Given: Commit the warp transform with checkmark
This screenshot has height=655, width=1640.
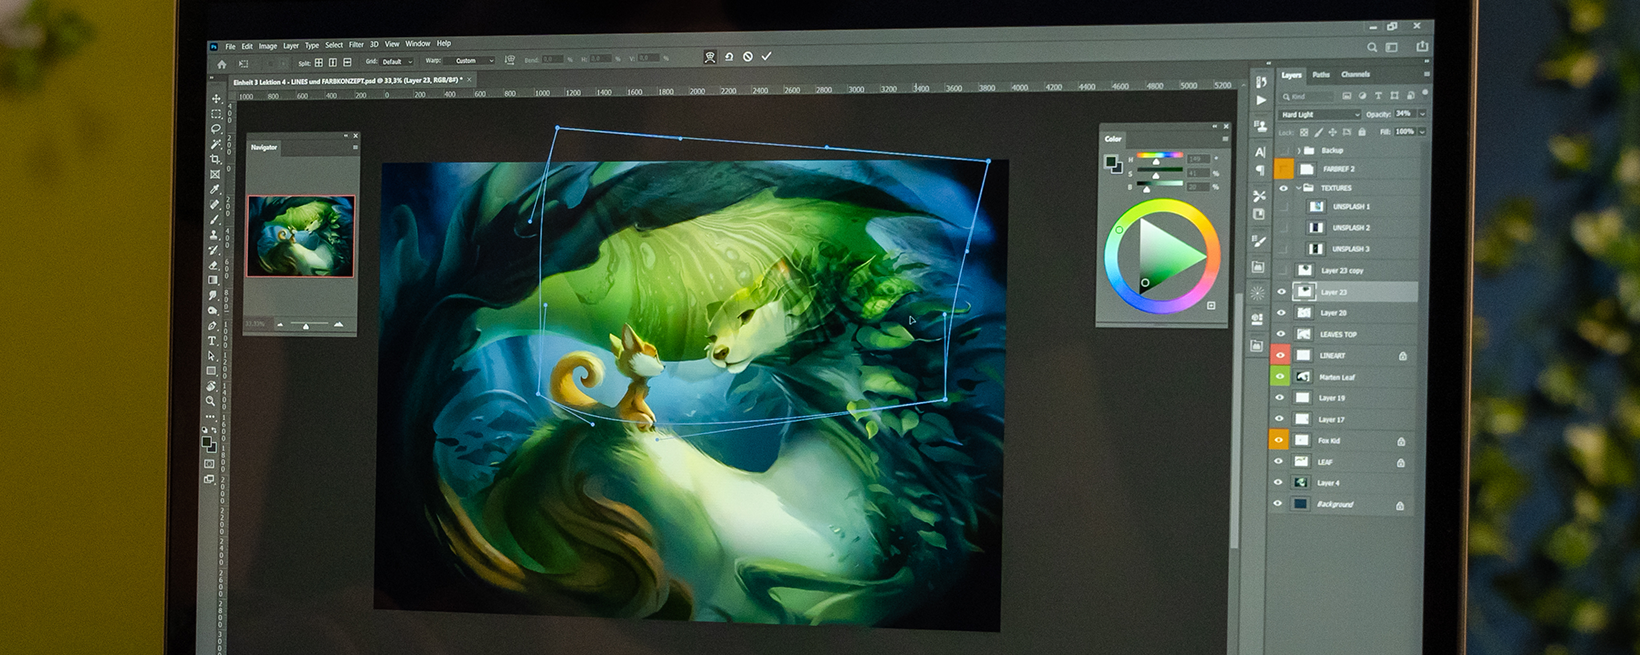Looking at the screenshot, I should [767, 57].
